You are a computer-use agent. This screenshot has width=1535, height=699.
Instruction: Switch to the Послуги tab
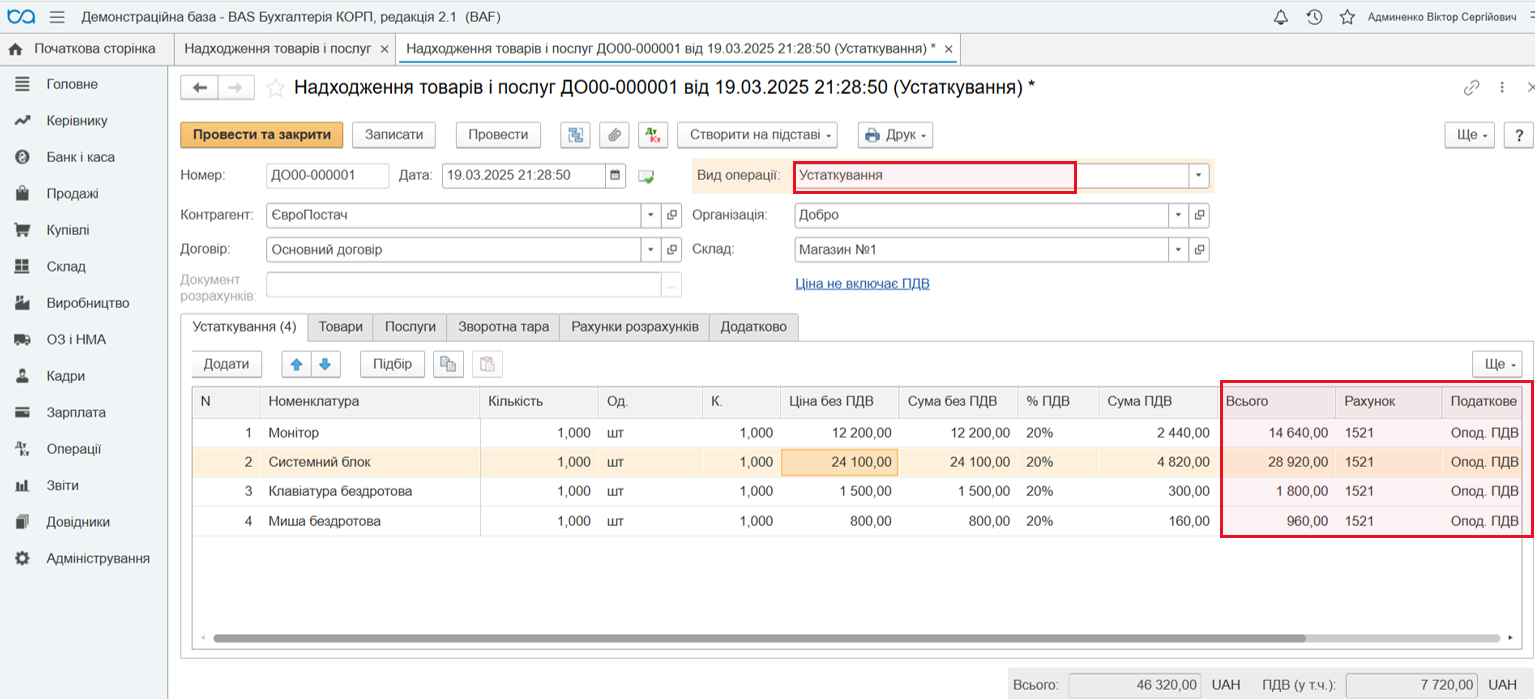pyautogui.click(x=410, y=327)
